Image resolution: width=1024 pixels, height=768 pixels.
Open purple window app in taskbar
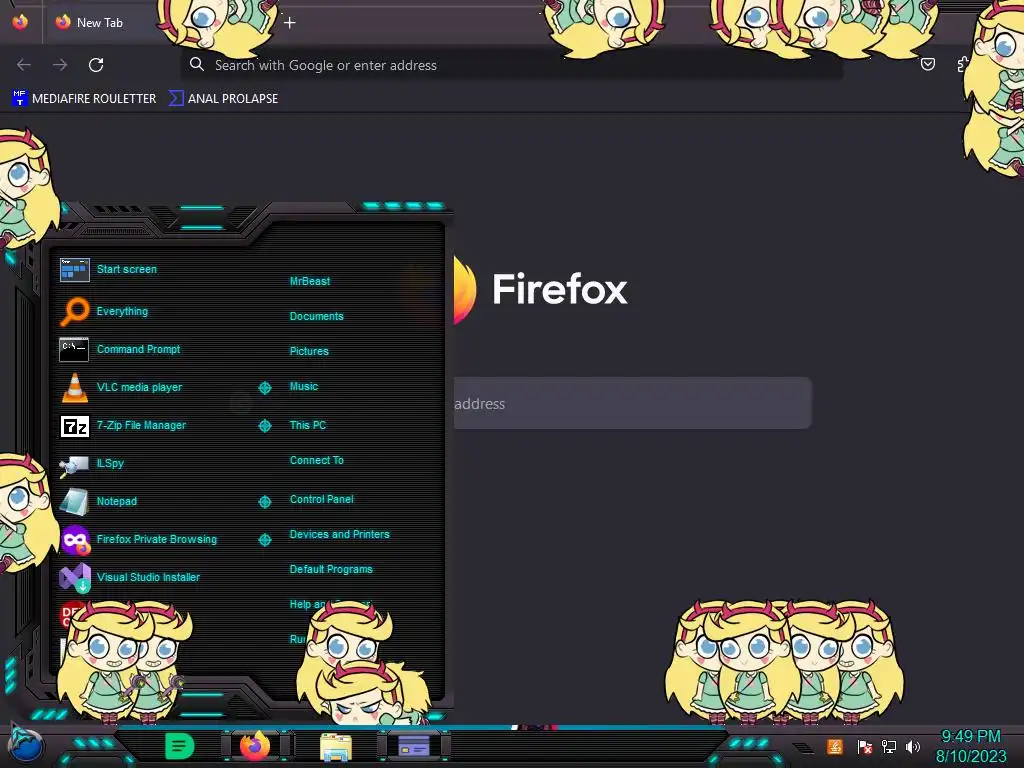point(413,746)
